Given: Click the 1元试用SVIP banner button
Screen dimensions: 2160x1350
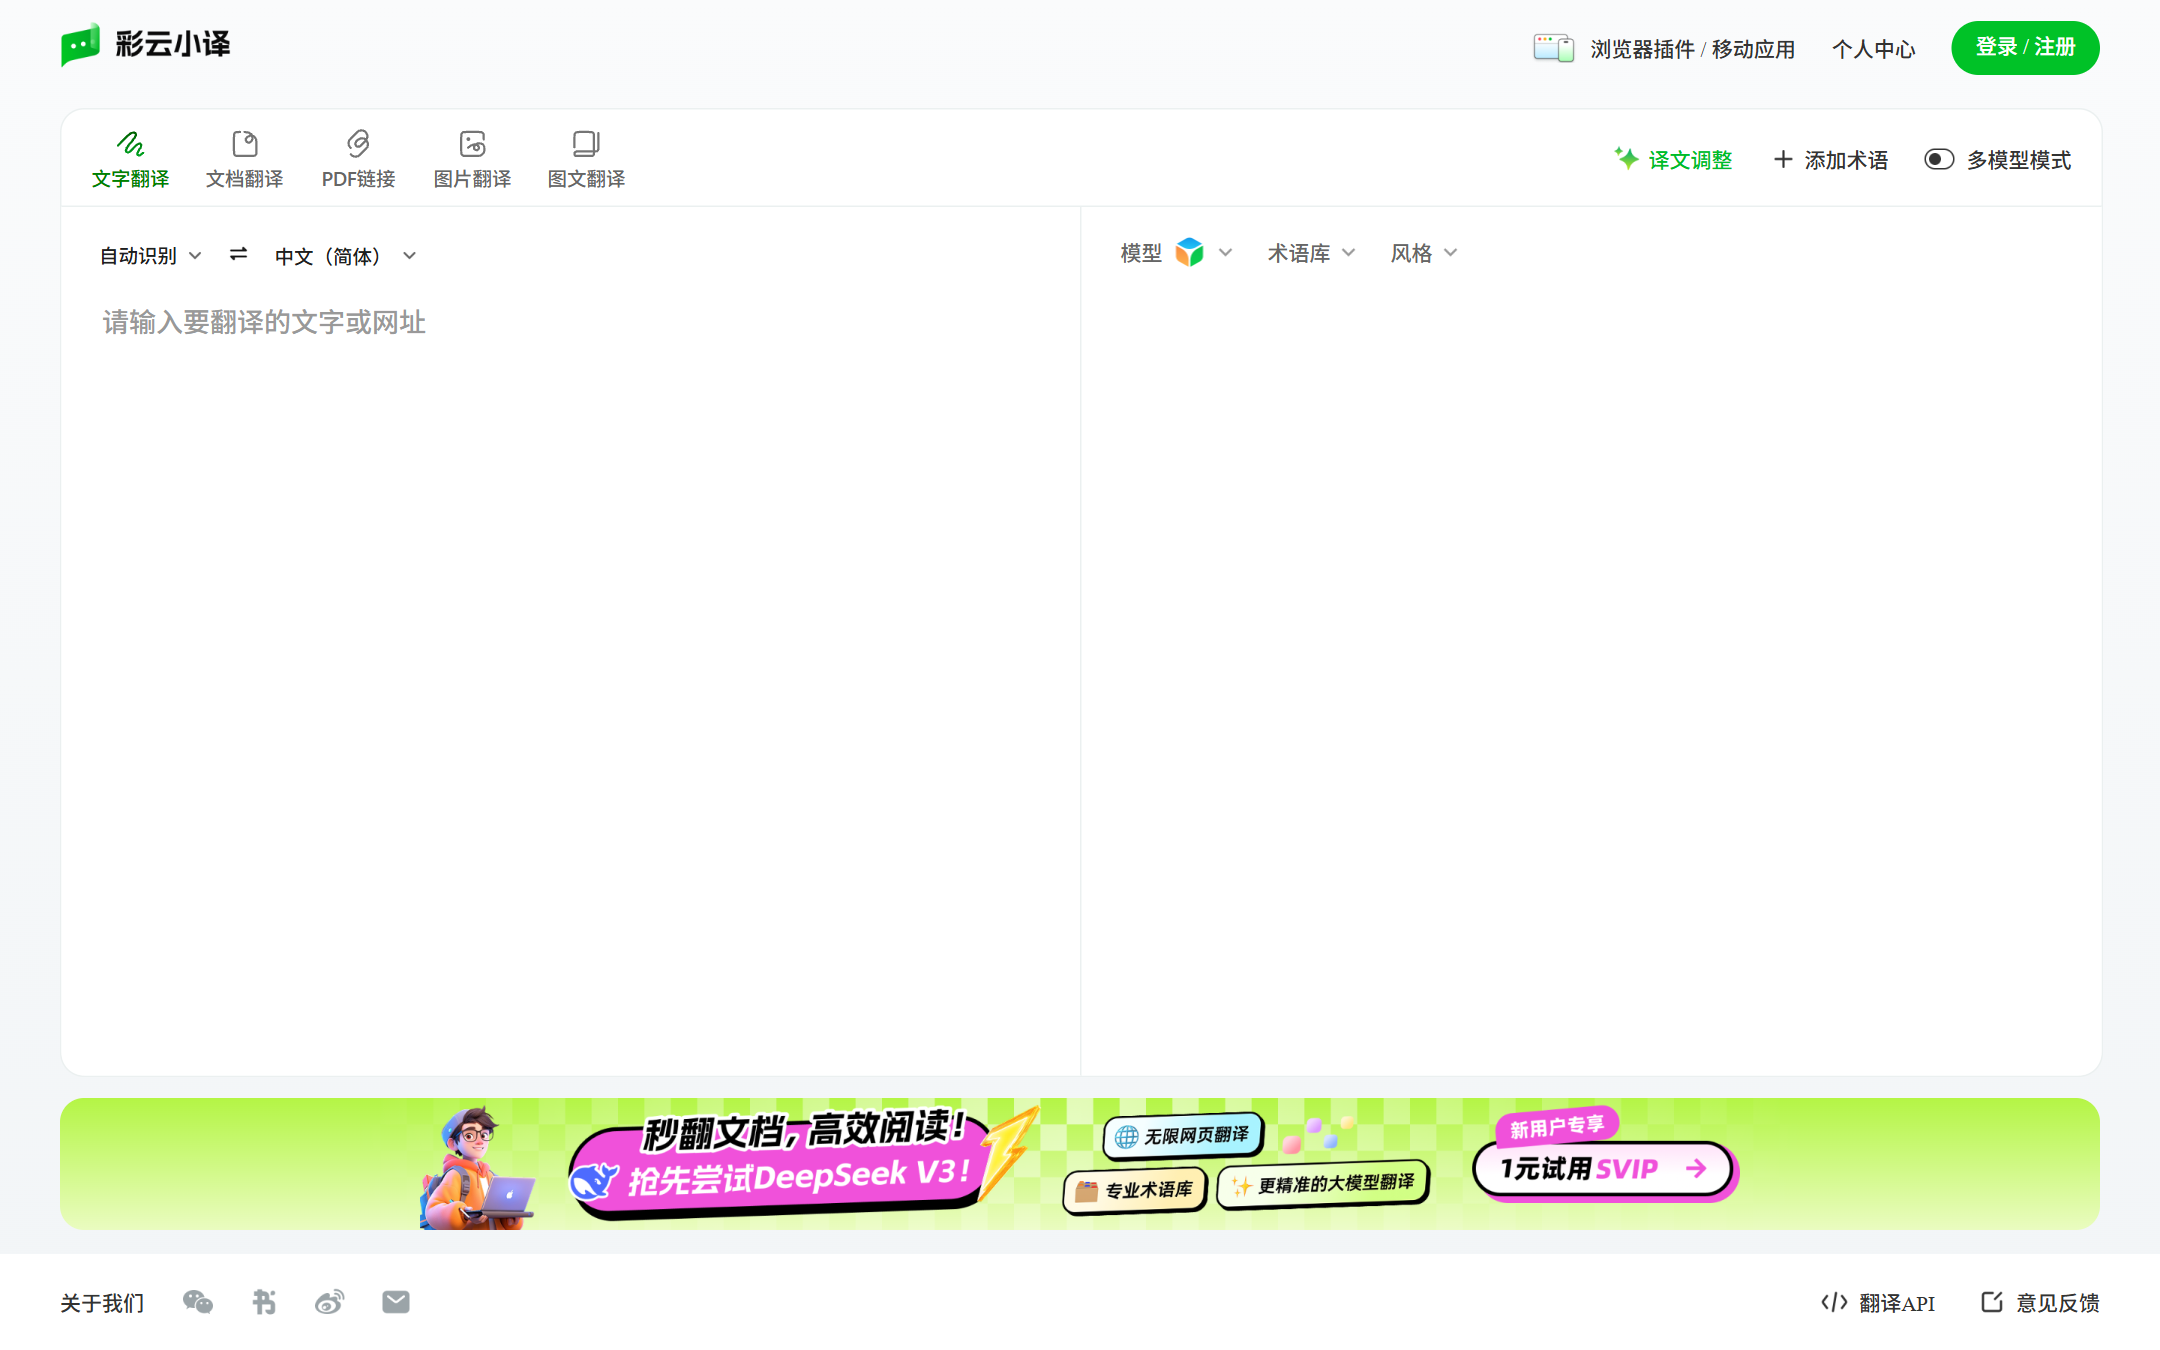Looking at the screenshot, I should [x=1604, y=1168].
